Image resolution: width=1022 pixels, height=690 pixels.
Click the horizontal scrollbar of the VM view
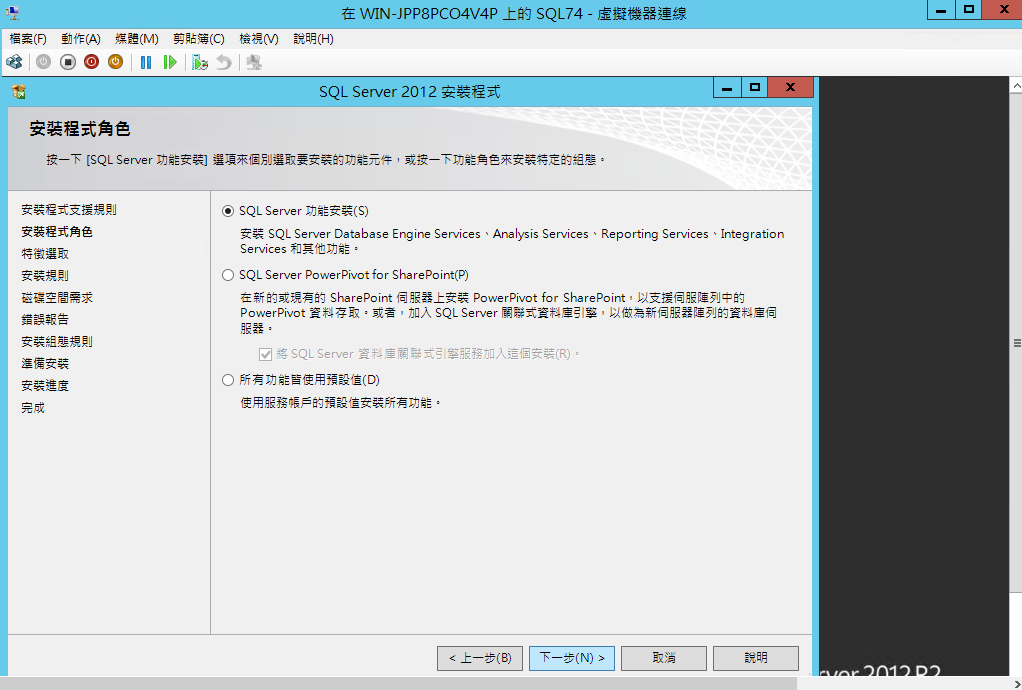[x=398, y=683]
